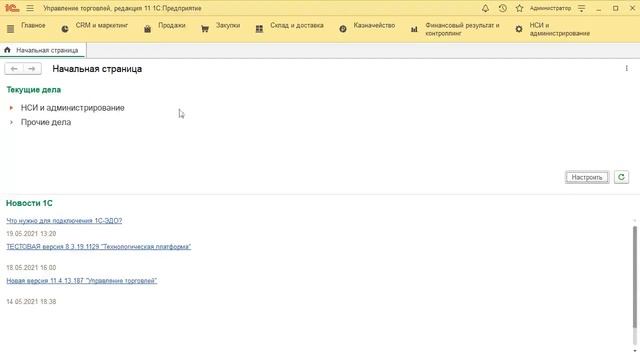Click the CRM pie chart icon
Viewport: 640px width, 360px height.
(65, 29)
